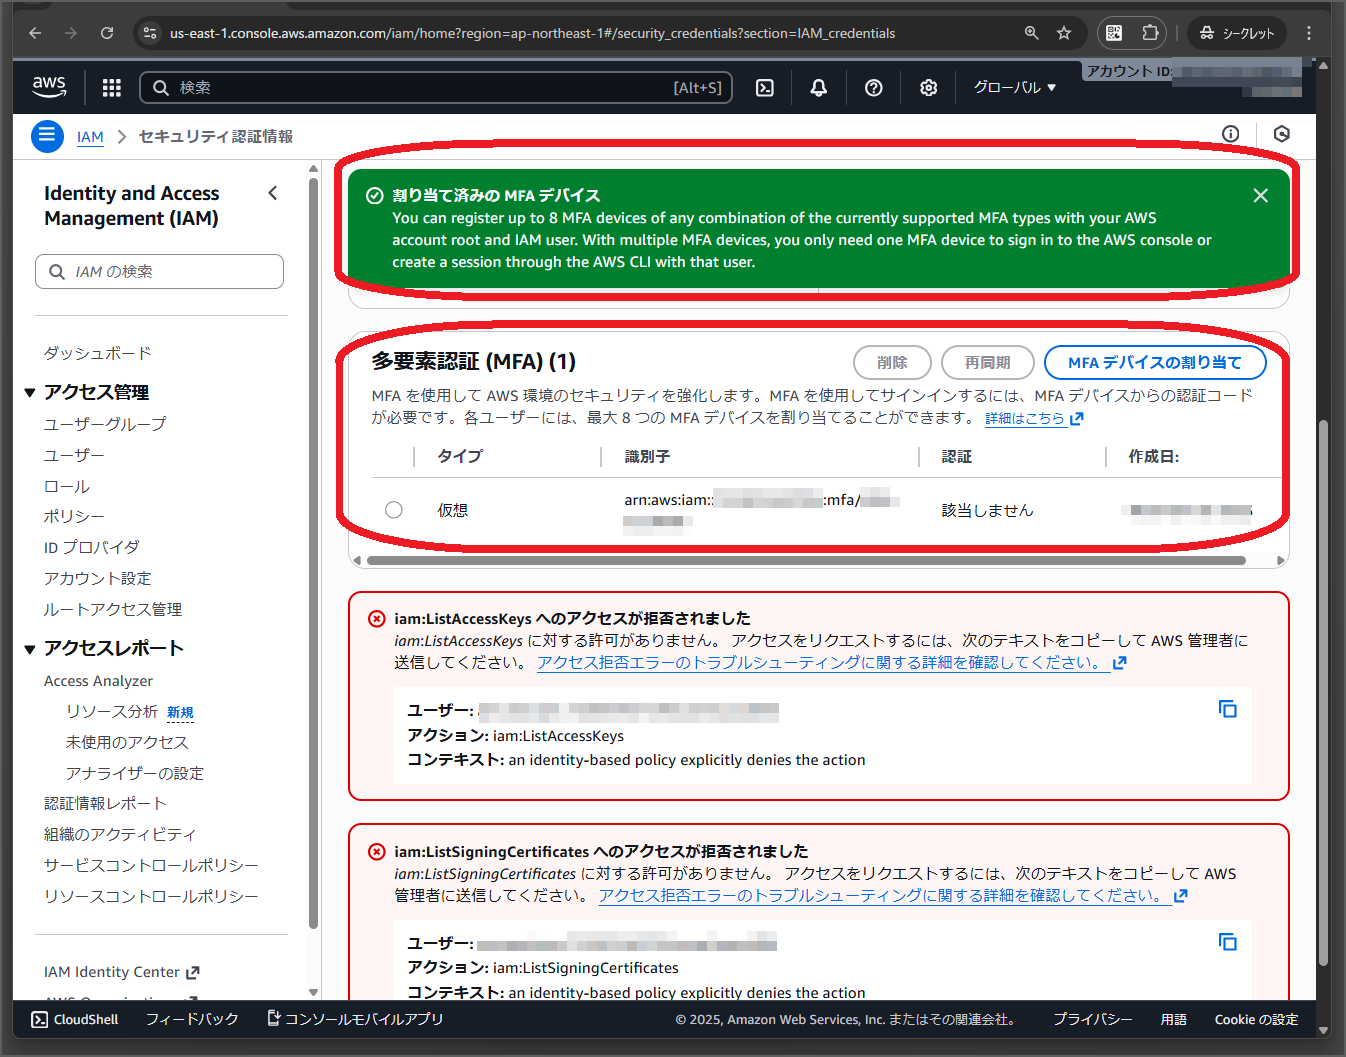Open the browser extensions puzzle icon

tap(1151, 33)
